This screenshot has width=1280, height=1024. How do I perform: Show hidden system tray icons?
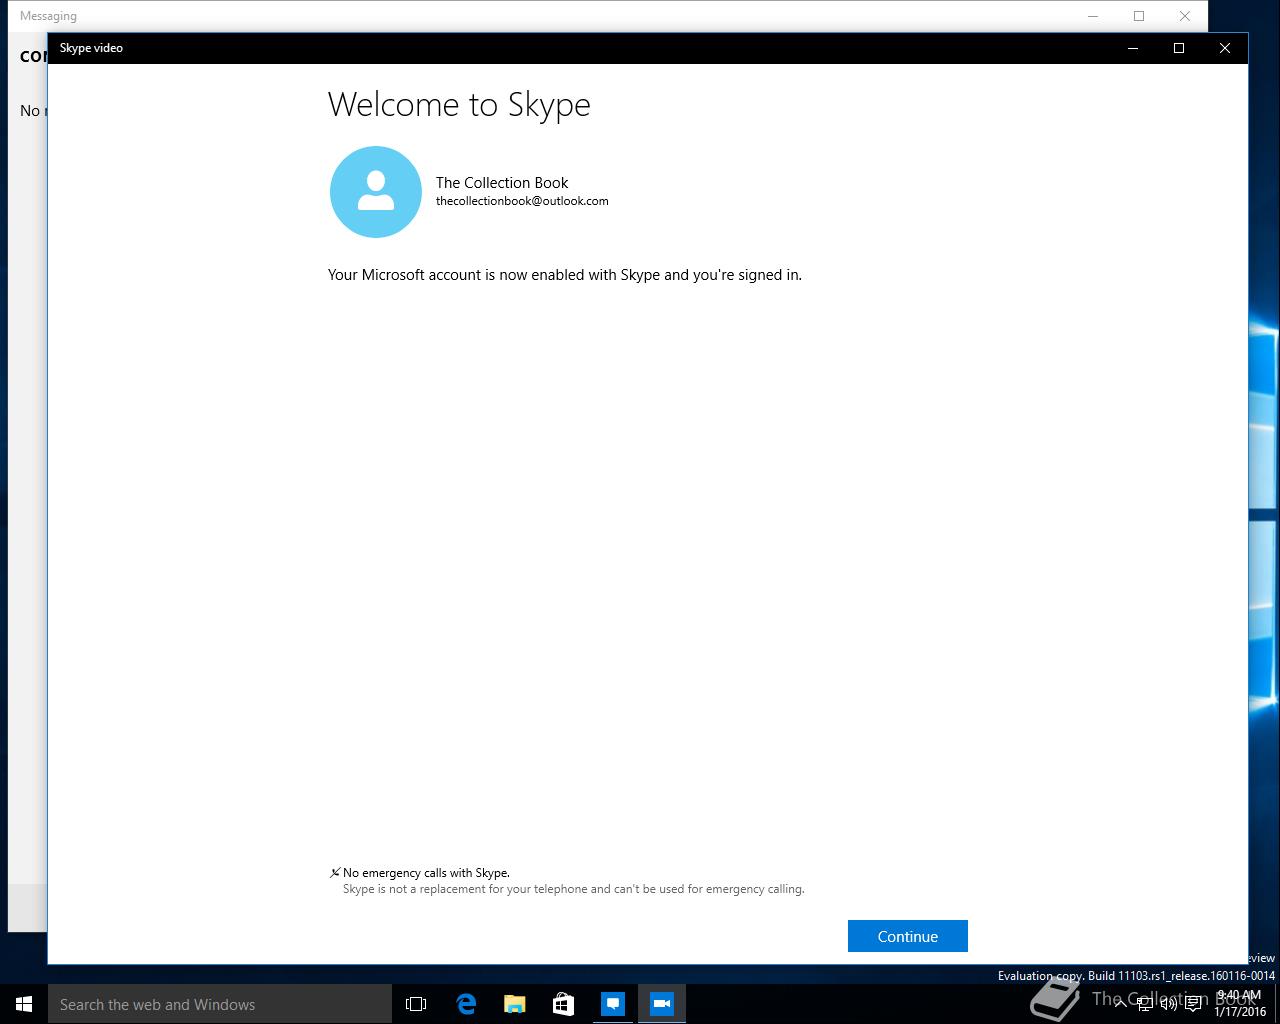[x=1120, y=1004]
